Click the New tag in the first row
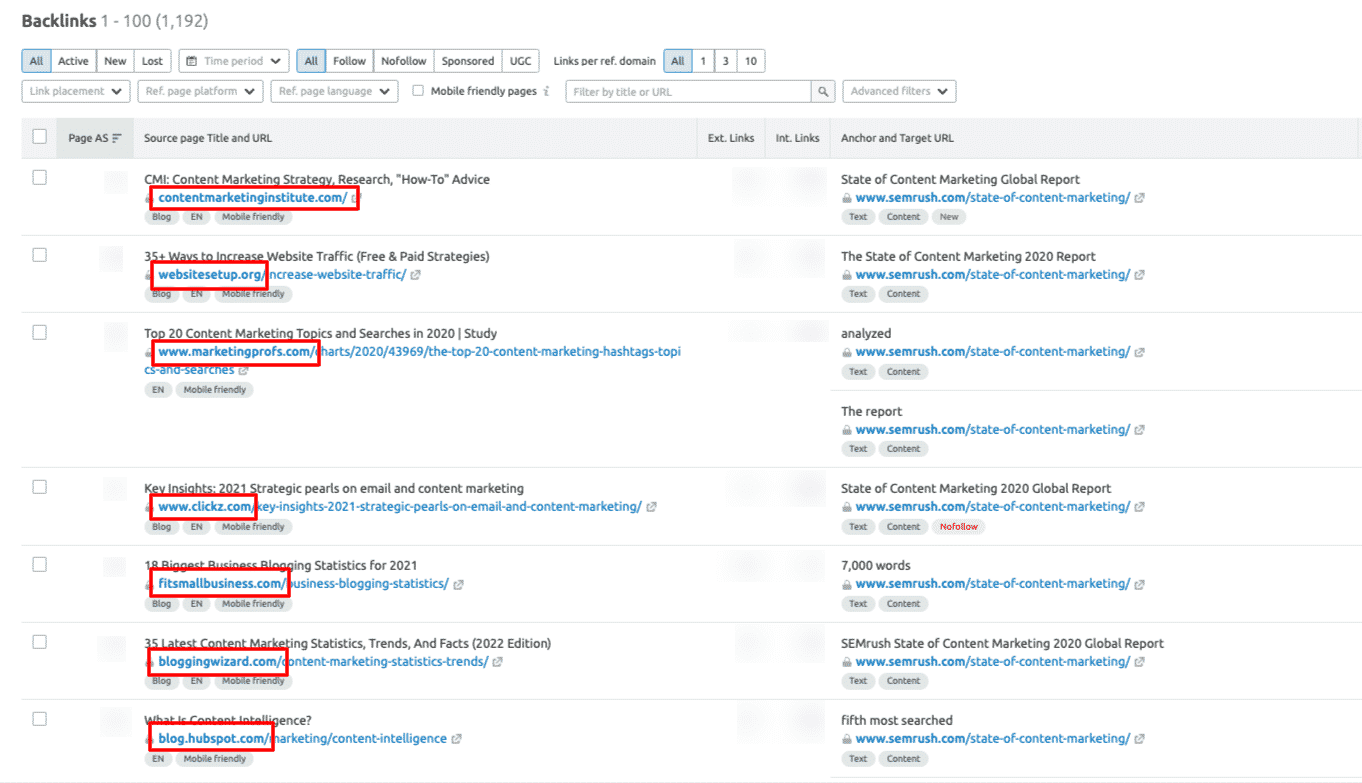1362x783 pixels. (949, 217)
